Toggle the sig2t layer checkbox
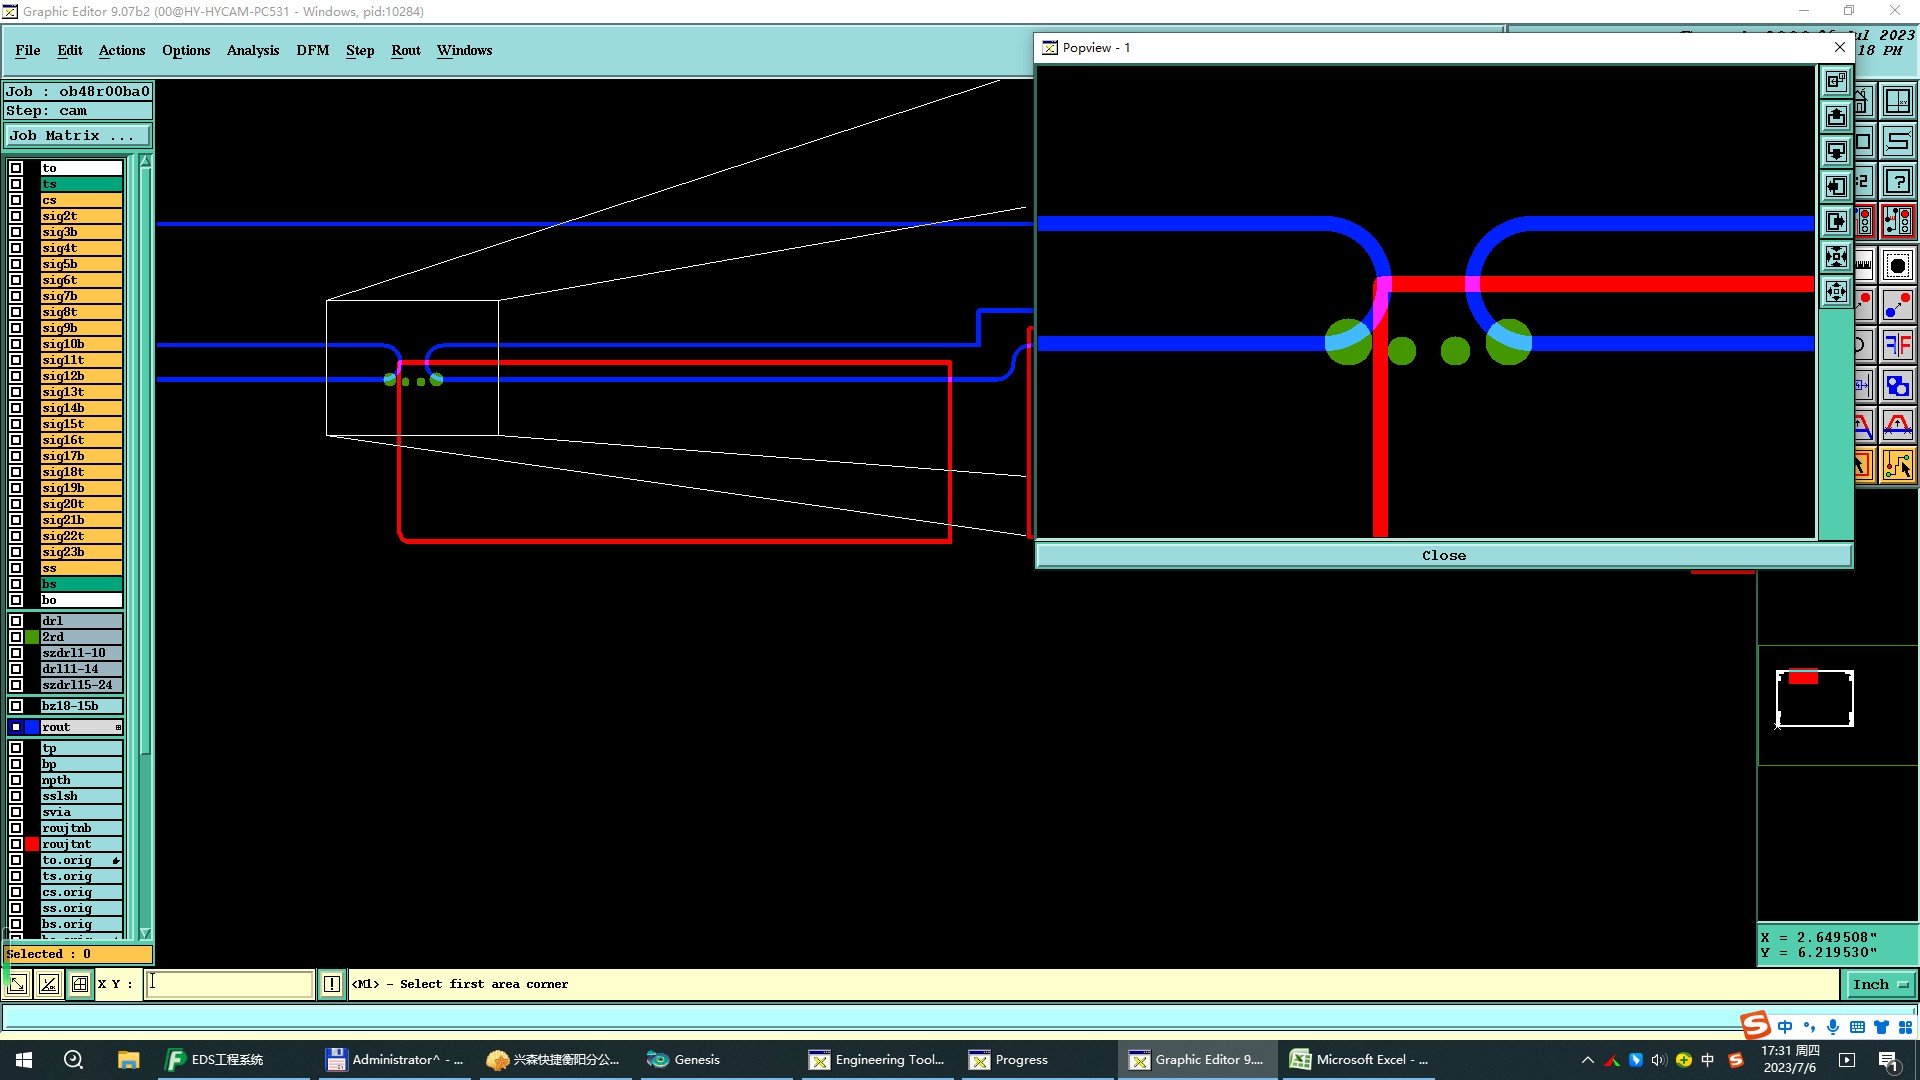Image resolution: width=1920 pixels, height=1080 pixels. (x=16, y=216)
